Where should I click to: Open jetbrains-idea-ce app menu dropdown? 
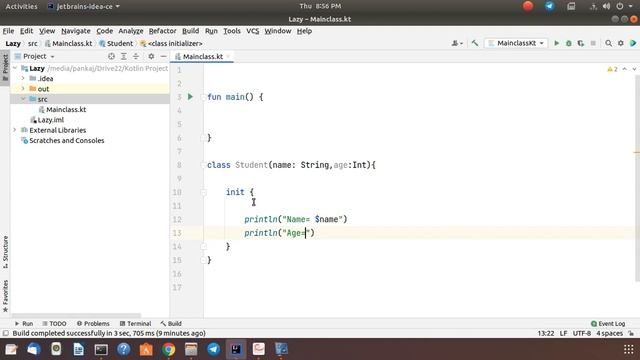84,6
